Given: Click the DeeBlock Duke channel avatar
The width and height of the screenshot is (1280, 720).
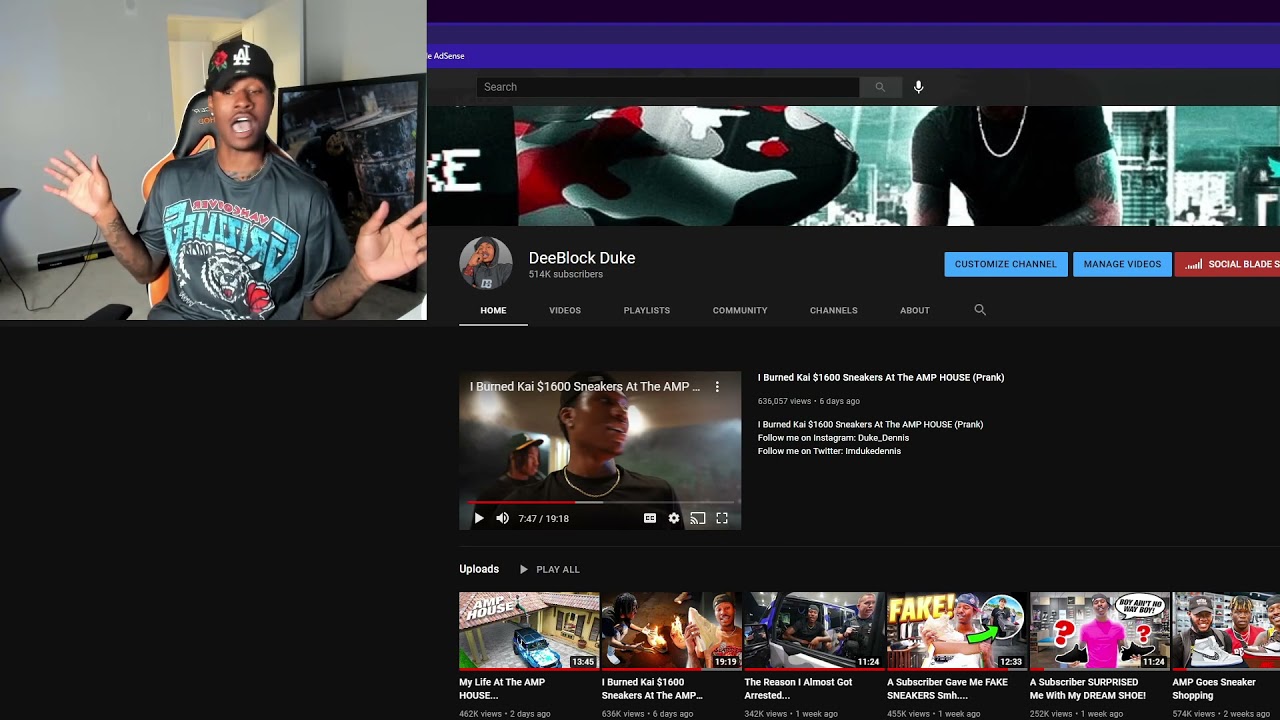Looking at the screenshot, I should tap(486, 264).
